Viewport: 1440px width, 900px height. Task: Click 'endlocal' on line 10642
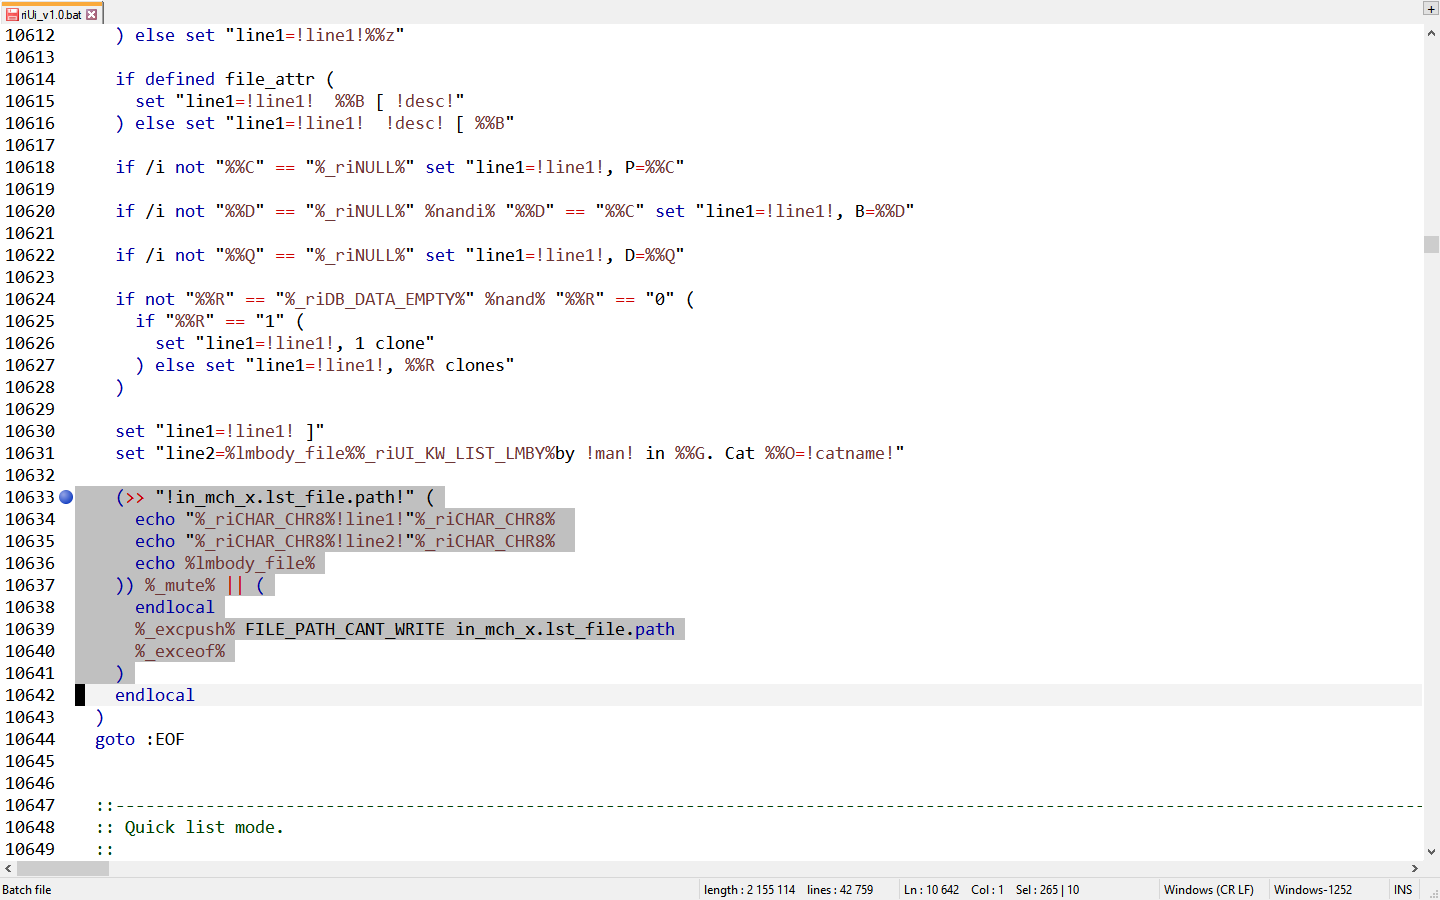click(x=155, y=695)
